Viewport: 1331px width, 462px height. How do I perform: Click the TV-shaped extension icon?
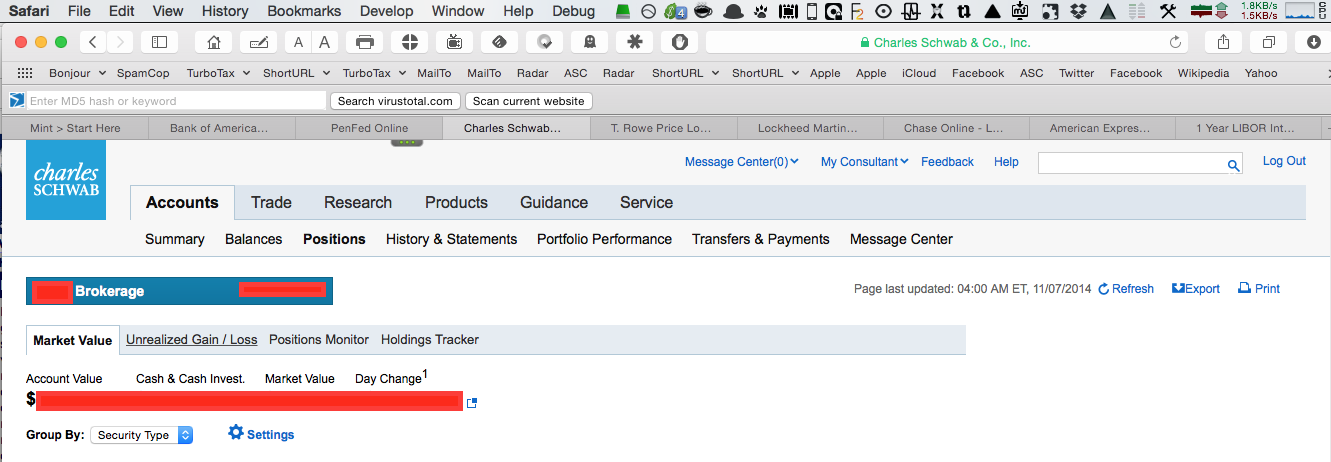454,42
